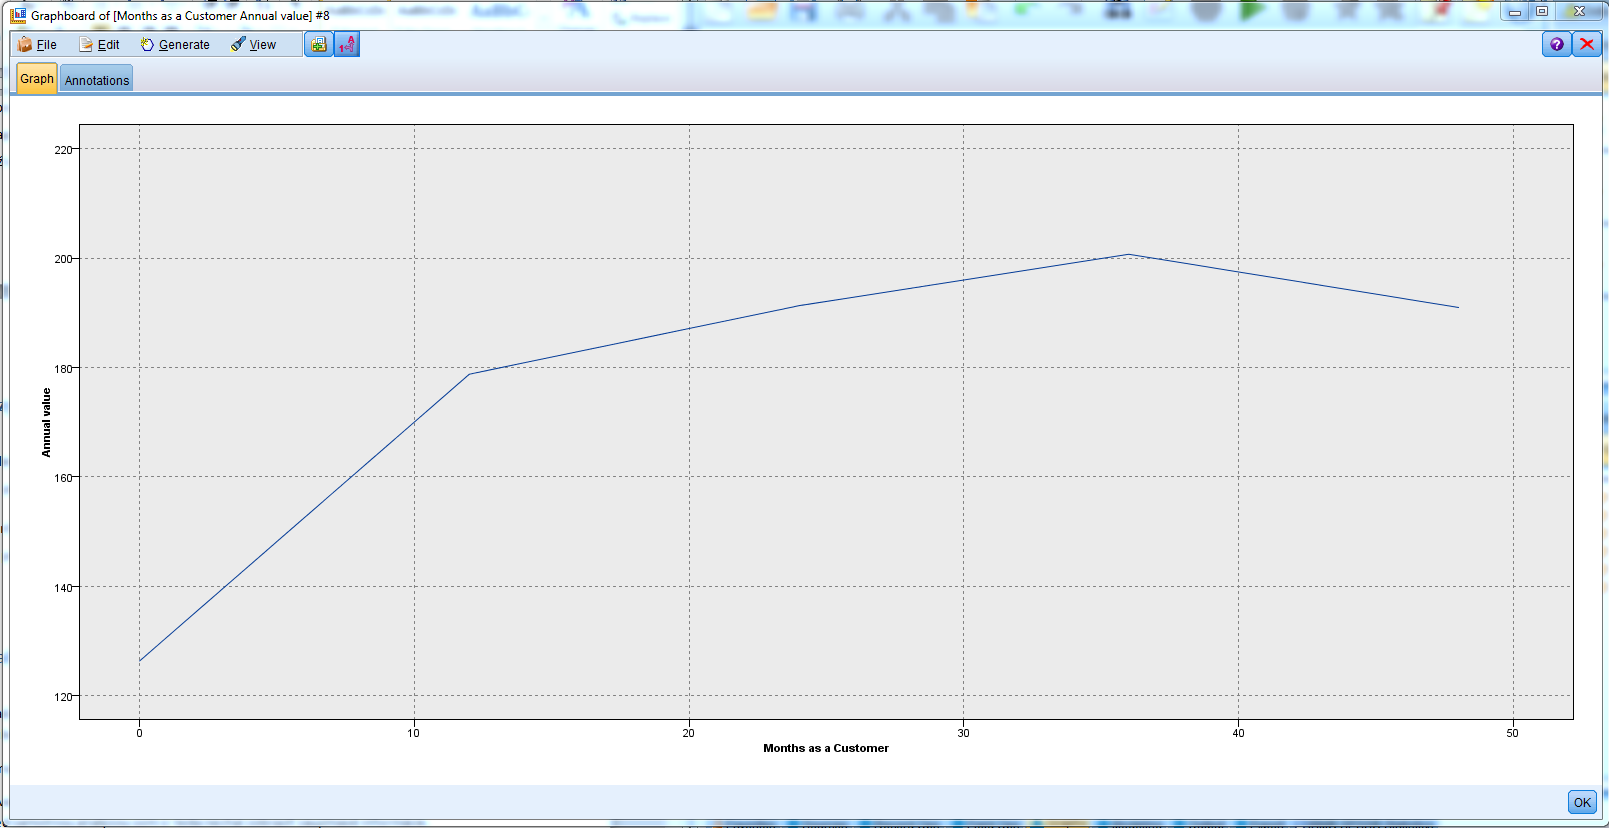Image resolution: width=1609 pixels, height=828 pixels.
Task: Open the Edit menu
Action: (100, 45)
